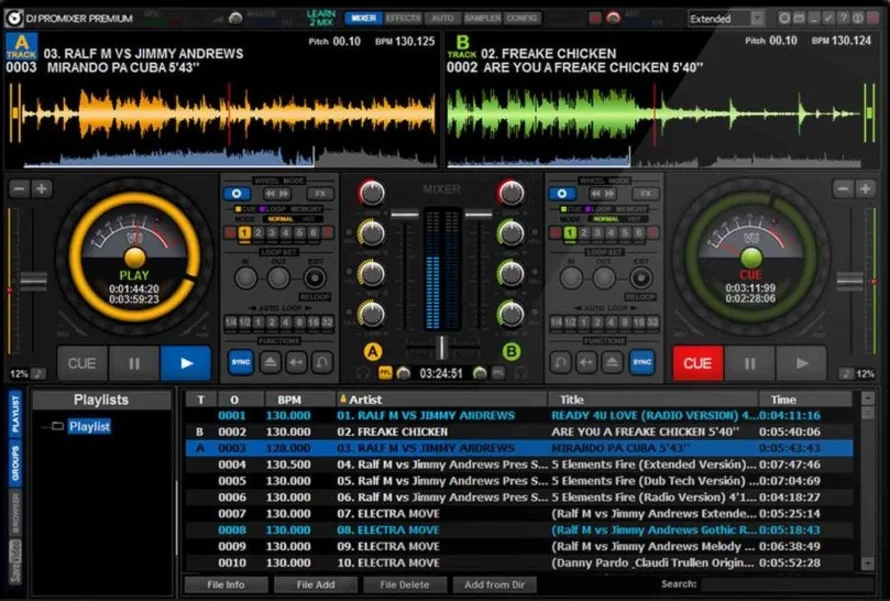Set loop IN point on deck A
The image size is (890, 601).
(246, 278)
